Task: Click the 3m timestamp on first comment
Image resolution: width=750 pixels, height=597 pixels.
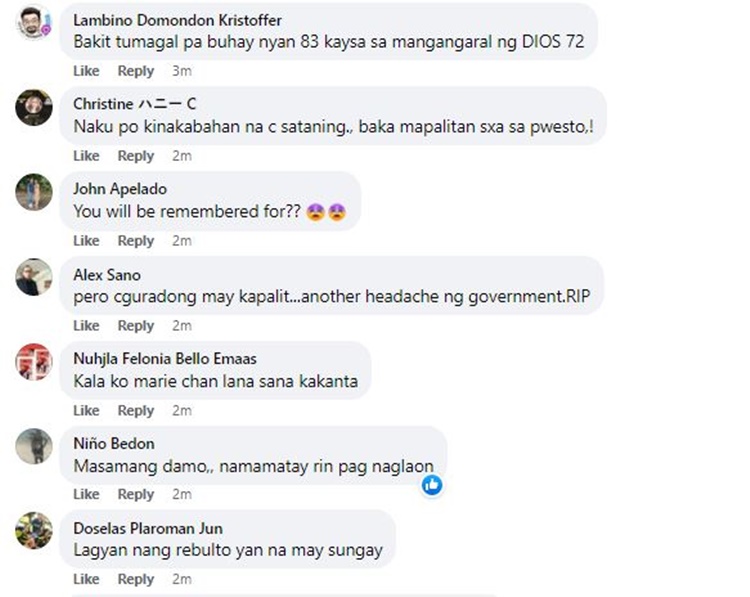Action: pyautogui.click(x=182, y=71)
